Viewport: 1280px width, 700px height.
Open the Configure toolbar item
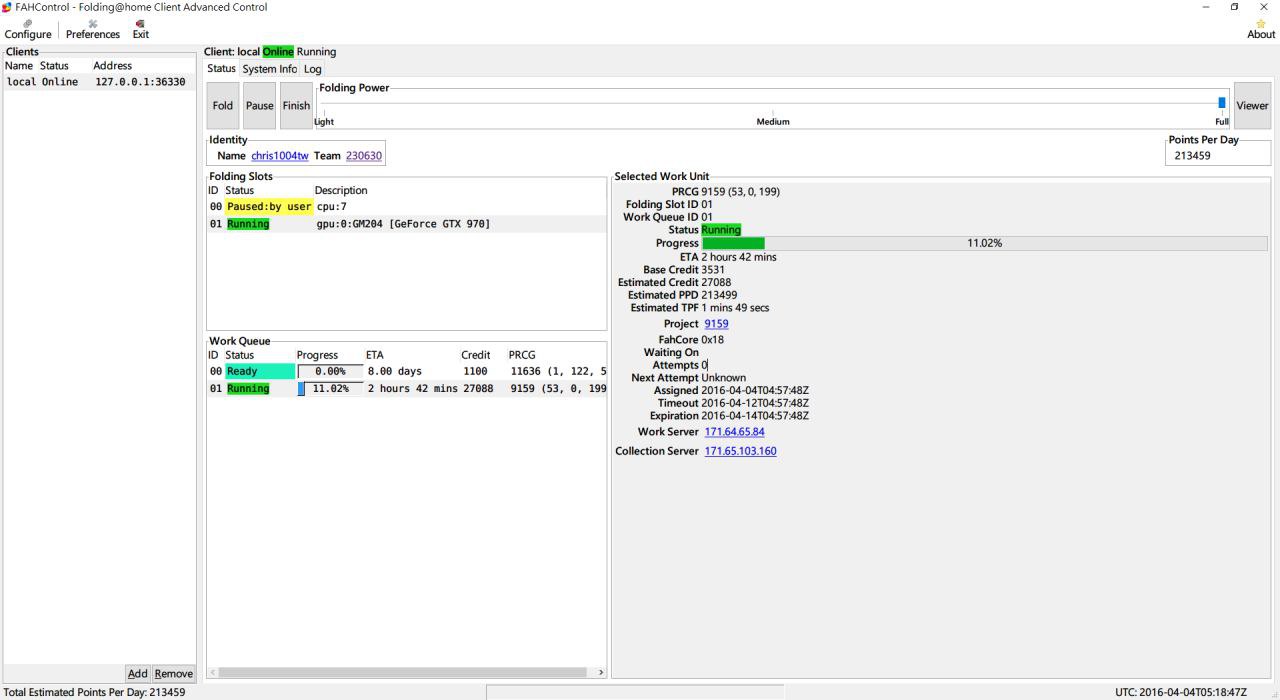(27, 29)
